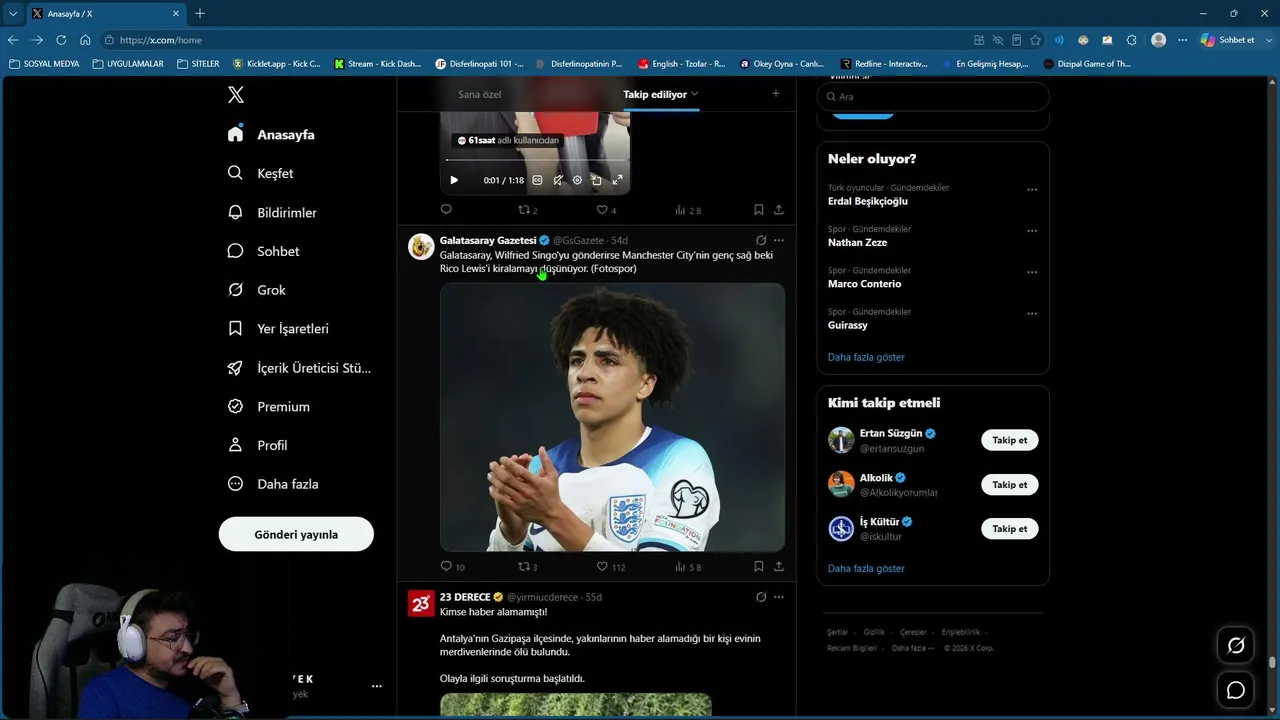Open the floating chat messages button
Screen dimensions: 1280x720
point(1236,690)
